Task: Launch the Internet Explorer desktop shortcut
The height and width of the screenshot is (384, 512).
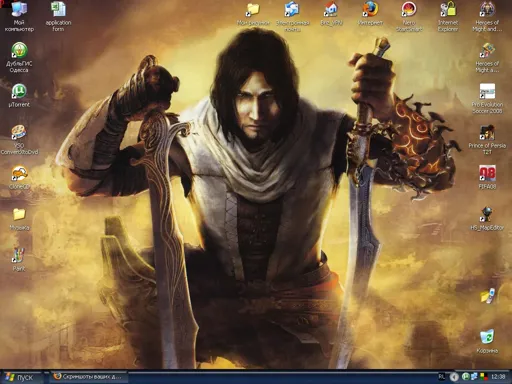Action: [448, 16]
